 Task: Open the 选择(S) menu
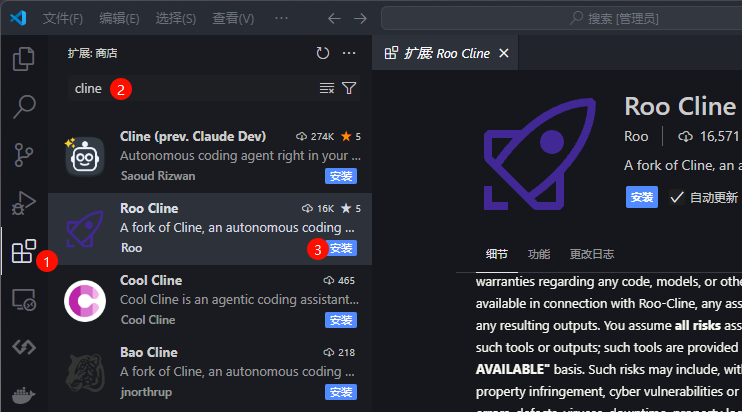[176, 18]
